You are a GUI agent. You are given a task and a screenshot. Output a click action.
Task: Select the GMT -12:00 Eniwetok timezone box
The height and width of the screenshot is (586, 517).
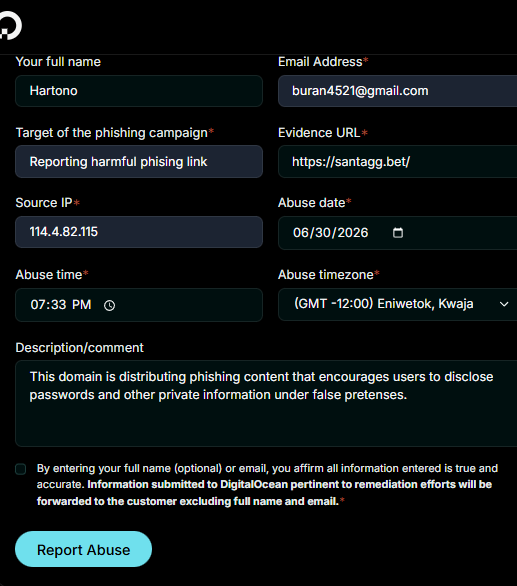[x=398, y=304]
